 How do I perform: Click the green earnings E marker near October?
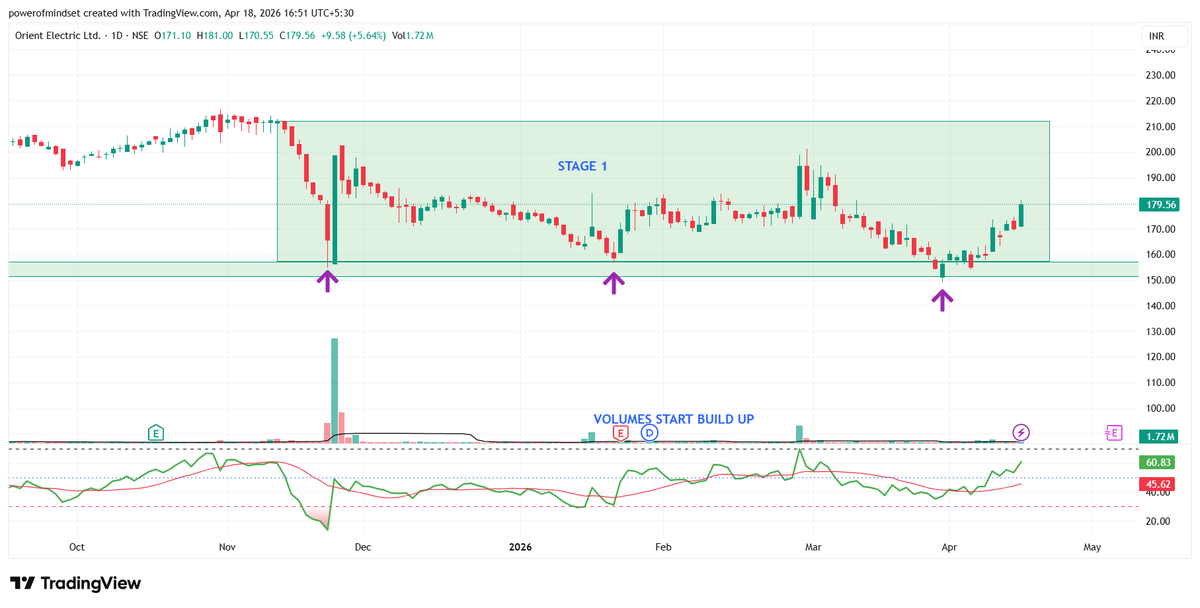(156, 433)
